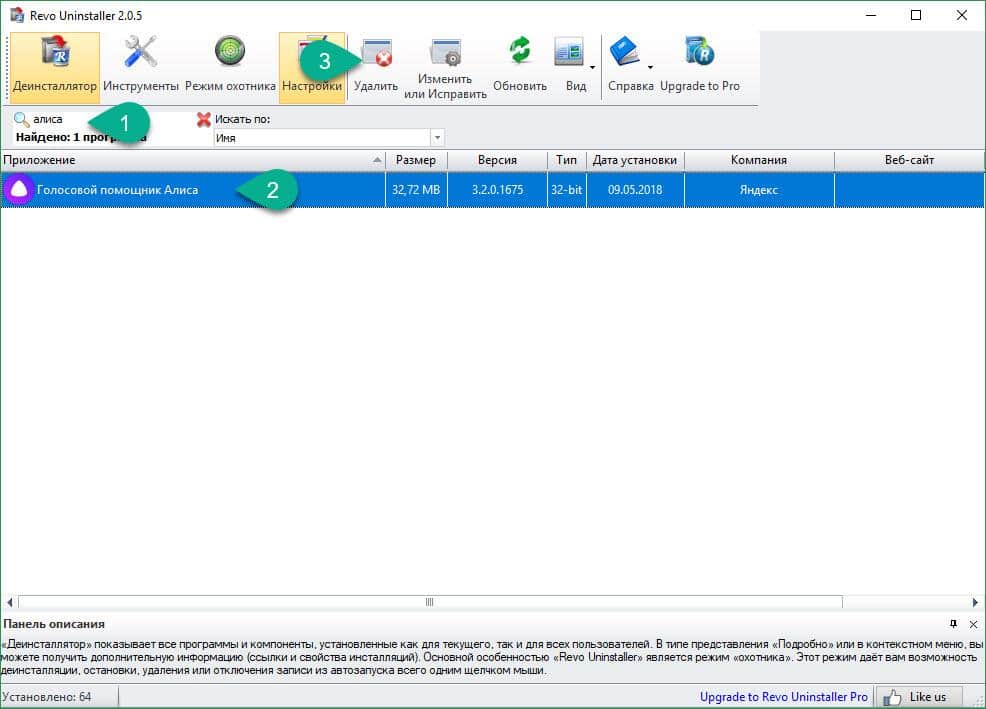Screen dimensions: 986x709
Task: Activate Режим охотника mode
Action: point(230,67)
